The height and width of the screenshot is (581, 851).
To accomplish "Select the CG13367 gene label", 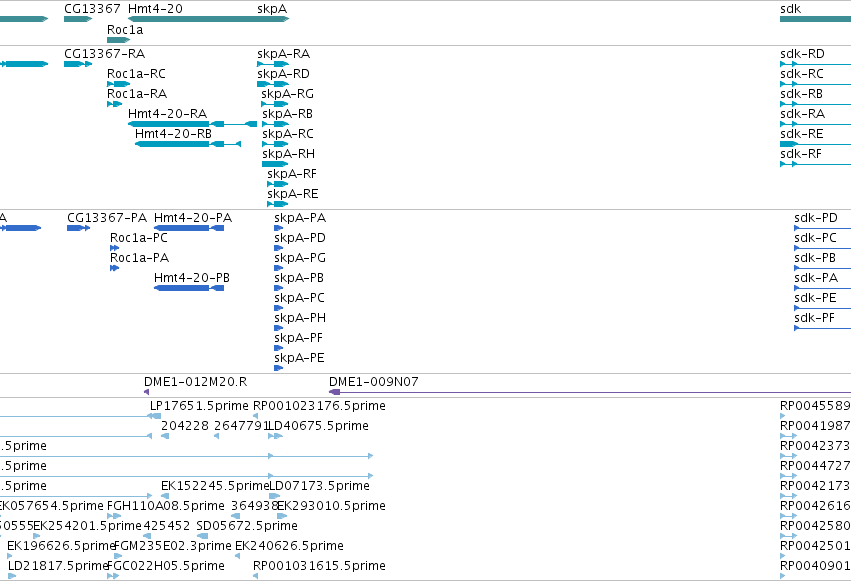I will pos(92,9).
